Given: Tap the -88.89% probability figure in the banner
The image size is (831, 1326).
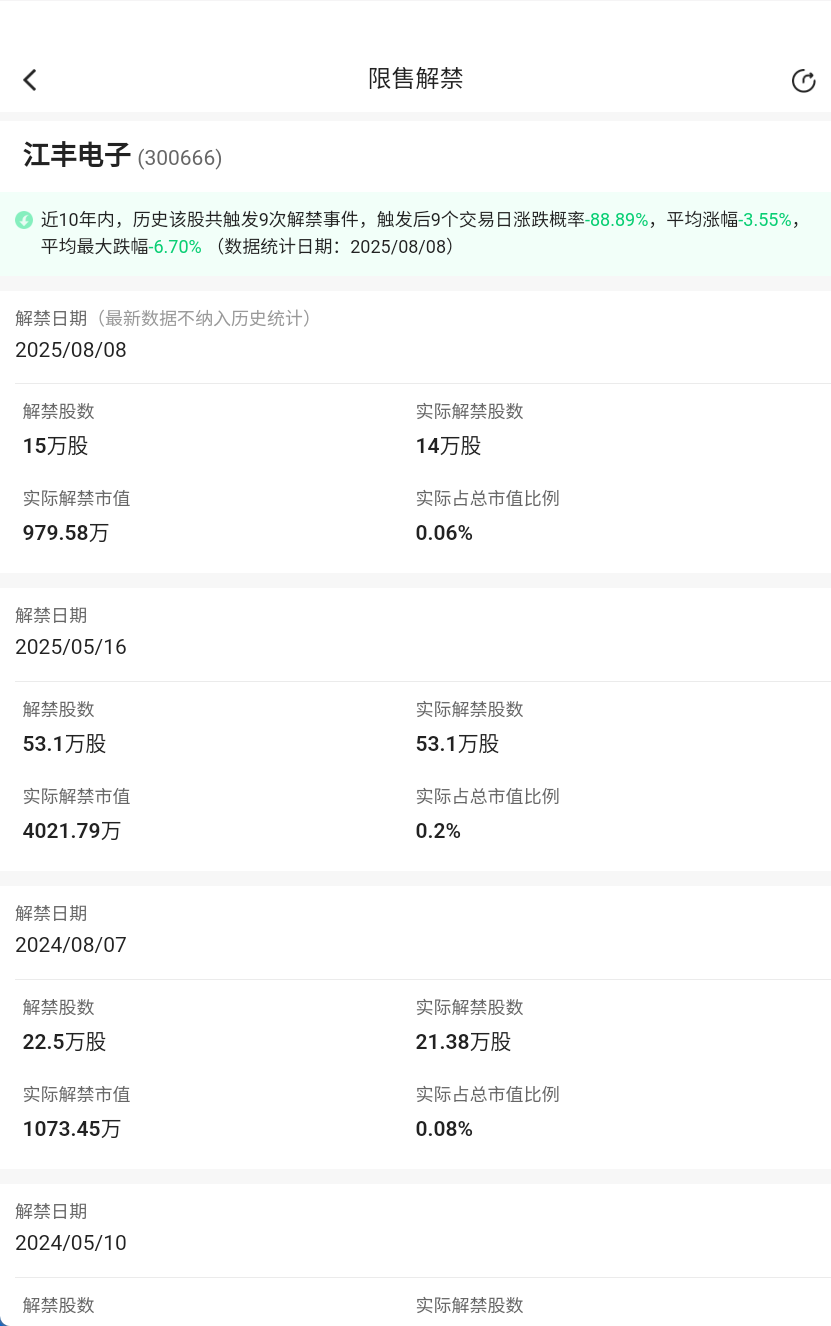Looking at the screenshot, I should [x=616, y=220].
